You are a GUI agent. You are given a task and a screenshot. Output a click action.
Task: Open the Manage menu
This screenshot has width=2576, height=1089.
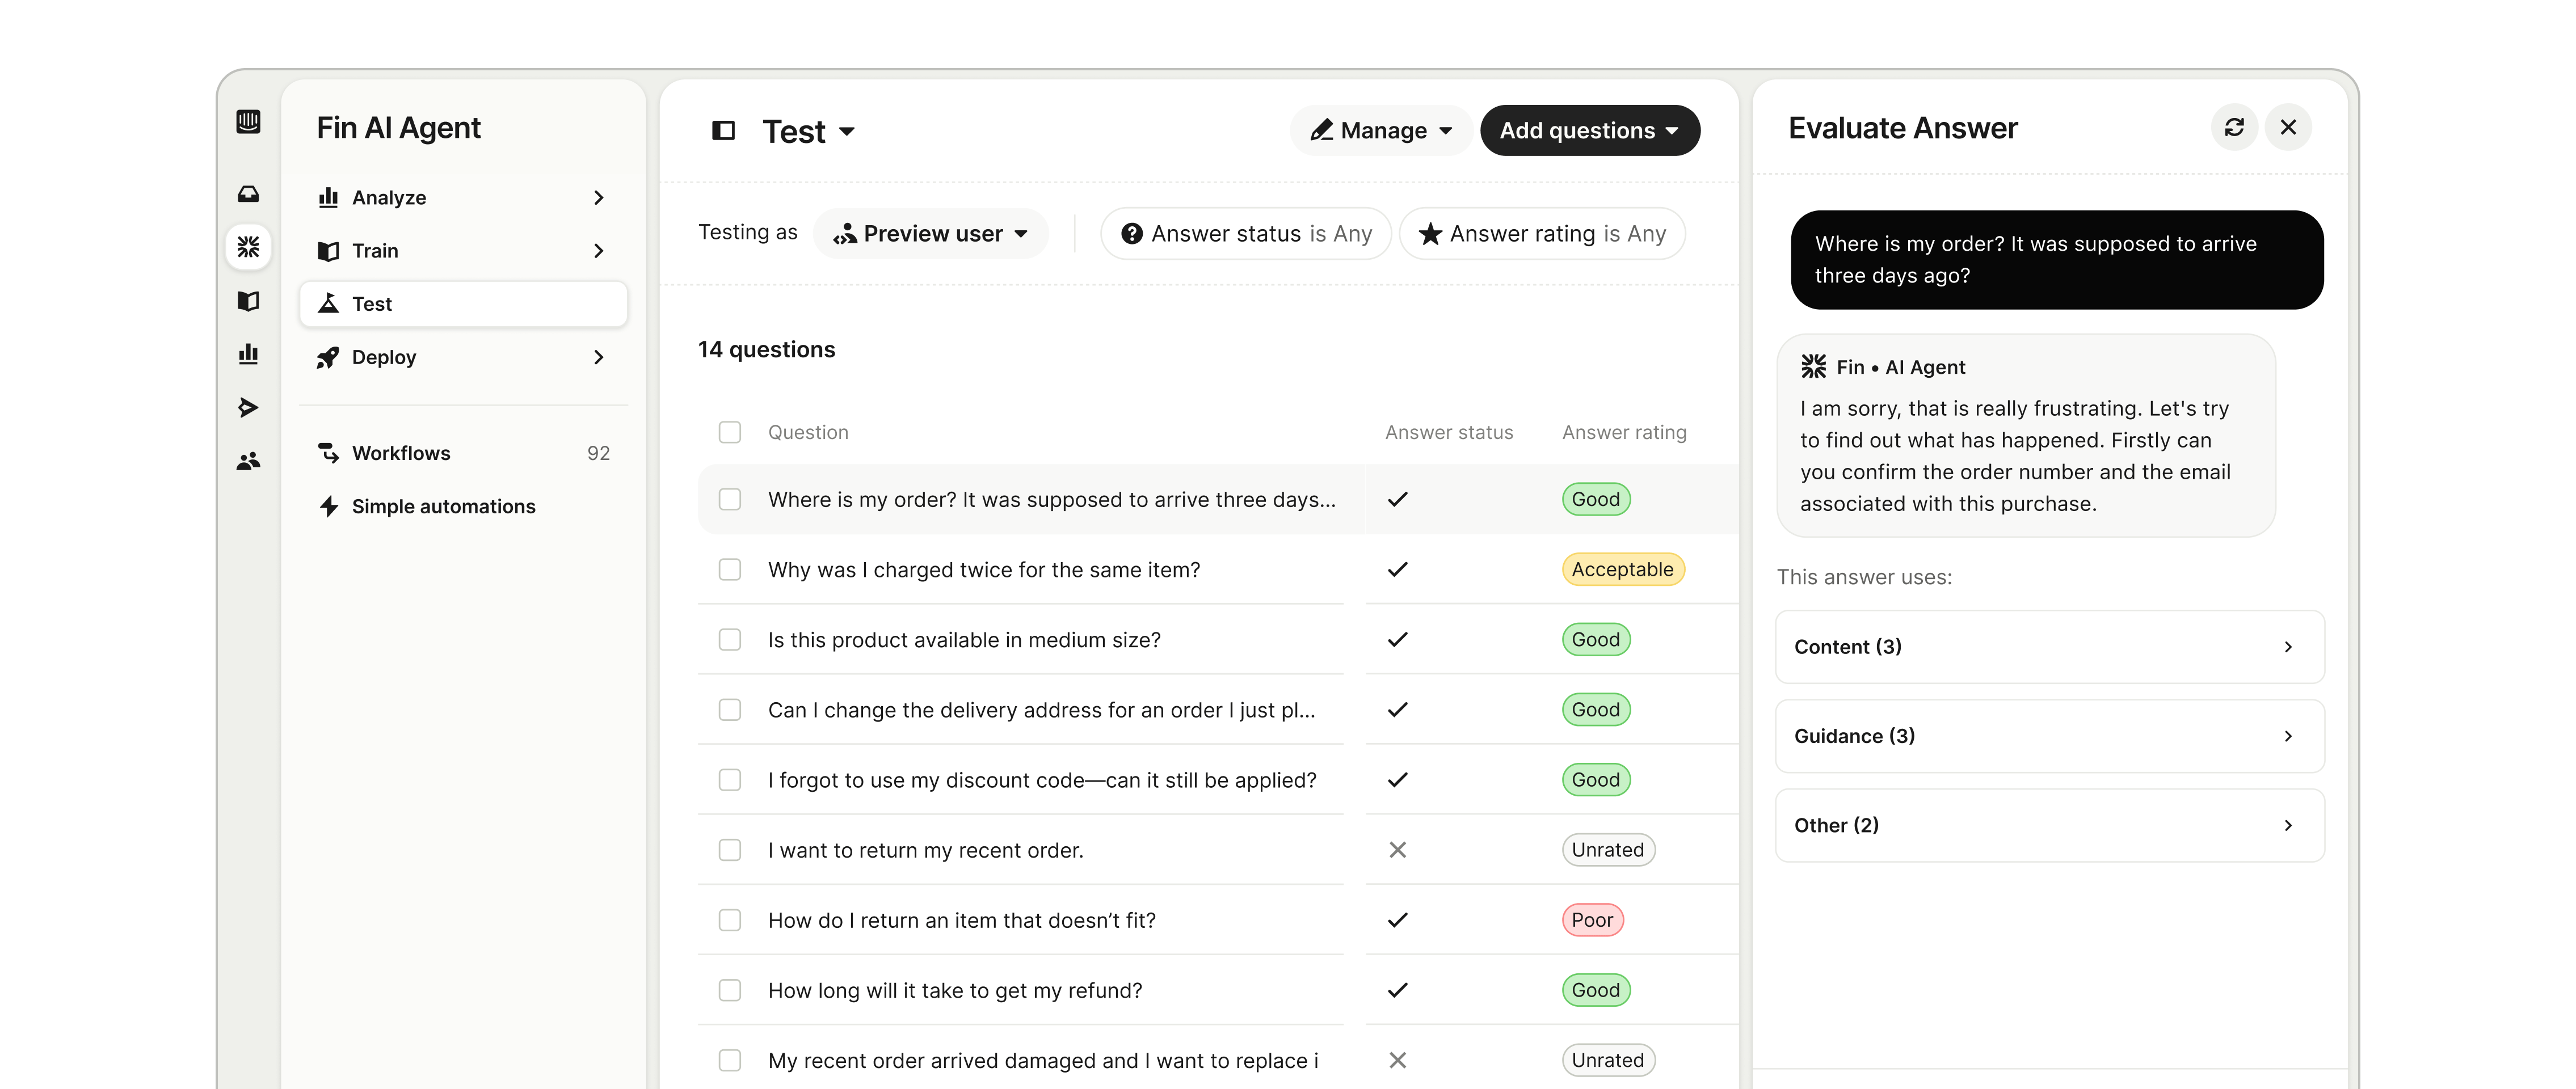(x=1380, y=130)
